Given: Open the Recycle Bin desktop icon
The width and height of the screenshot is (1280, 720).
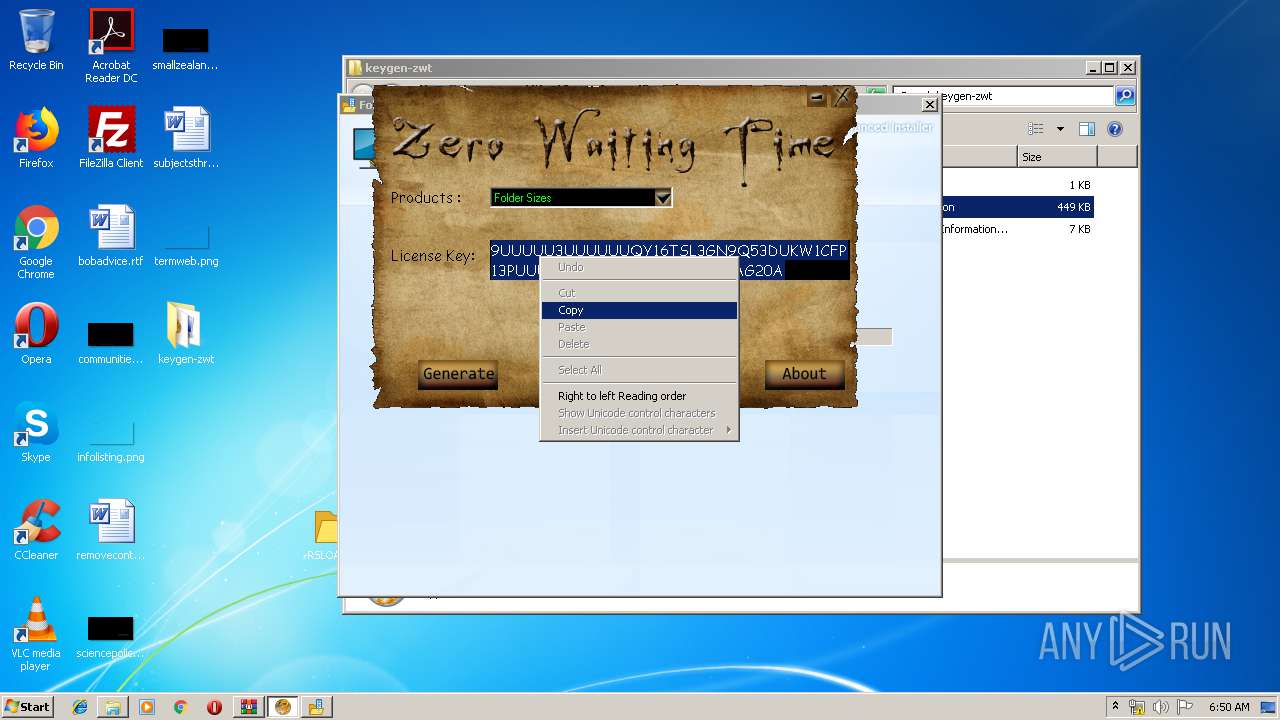Looking at the screenshot, I should 36,40.
